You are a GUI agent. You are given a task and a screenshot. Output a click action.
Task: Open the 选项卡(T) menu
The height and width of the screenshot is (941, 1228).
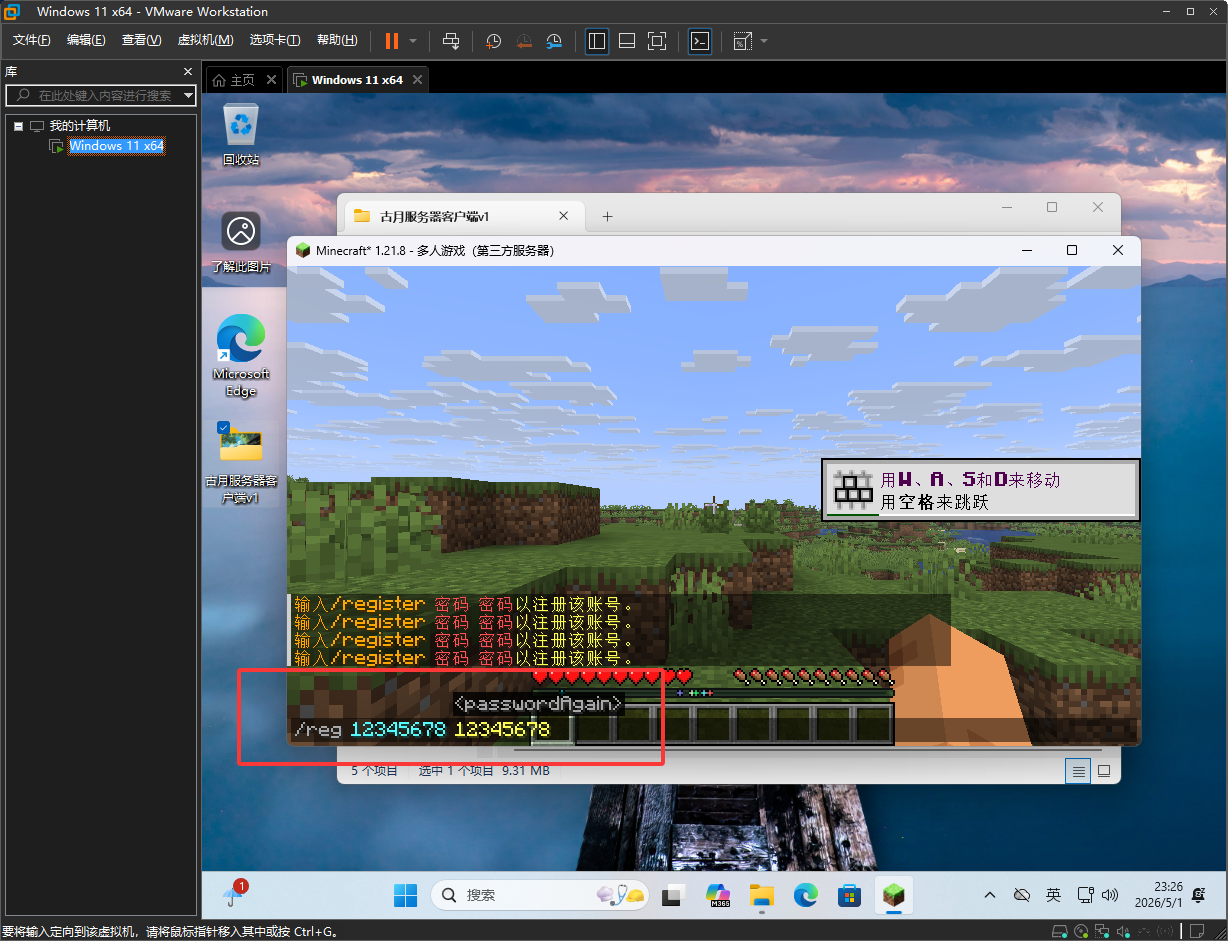point(275,40)
